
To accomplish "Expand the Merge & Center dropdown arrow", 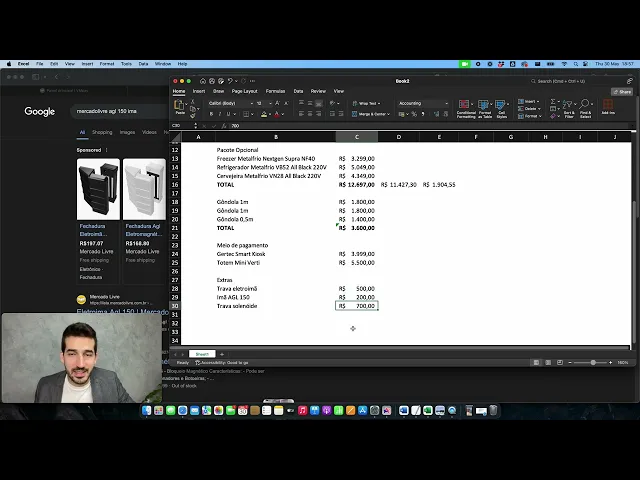I will click(x=389, y=114).
